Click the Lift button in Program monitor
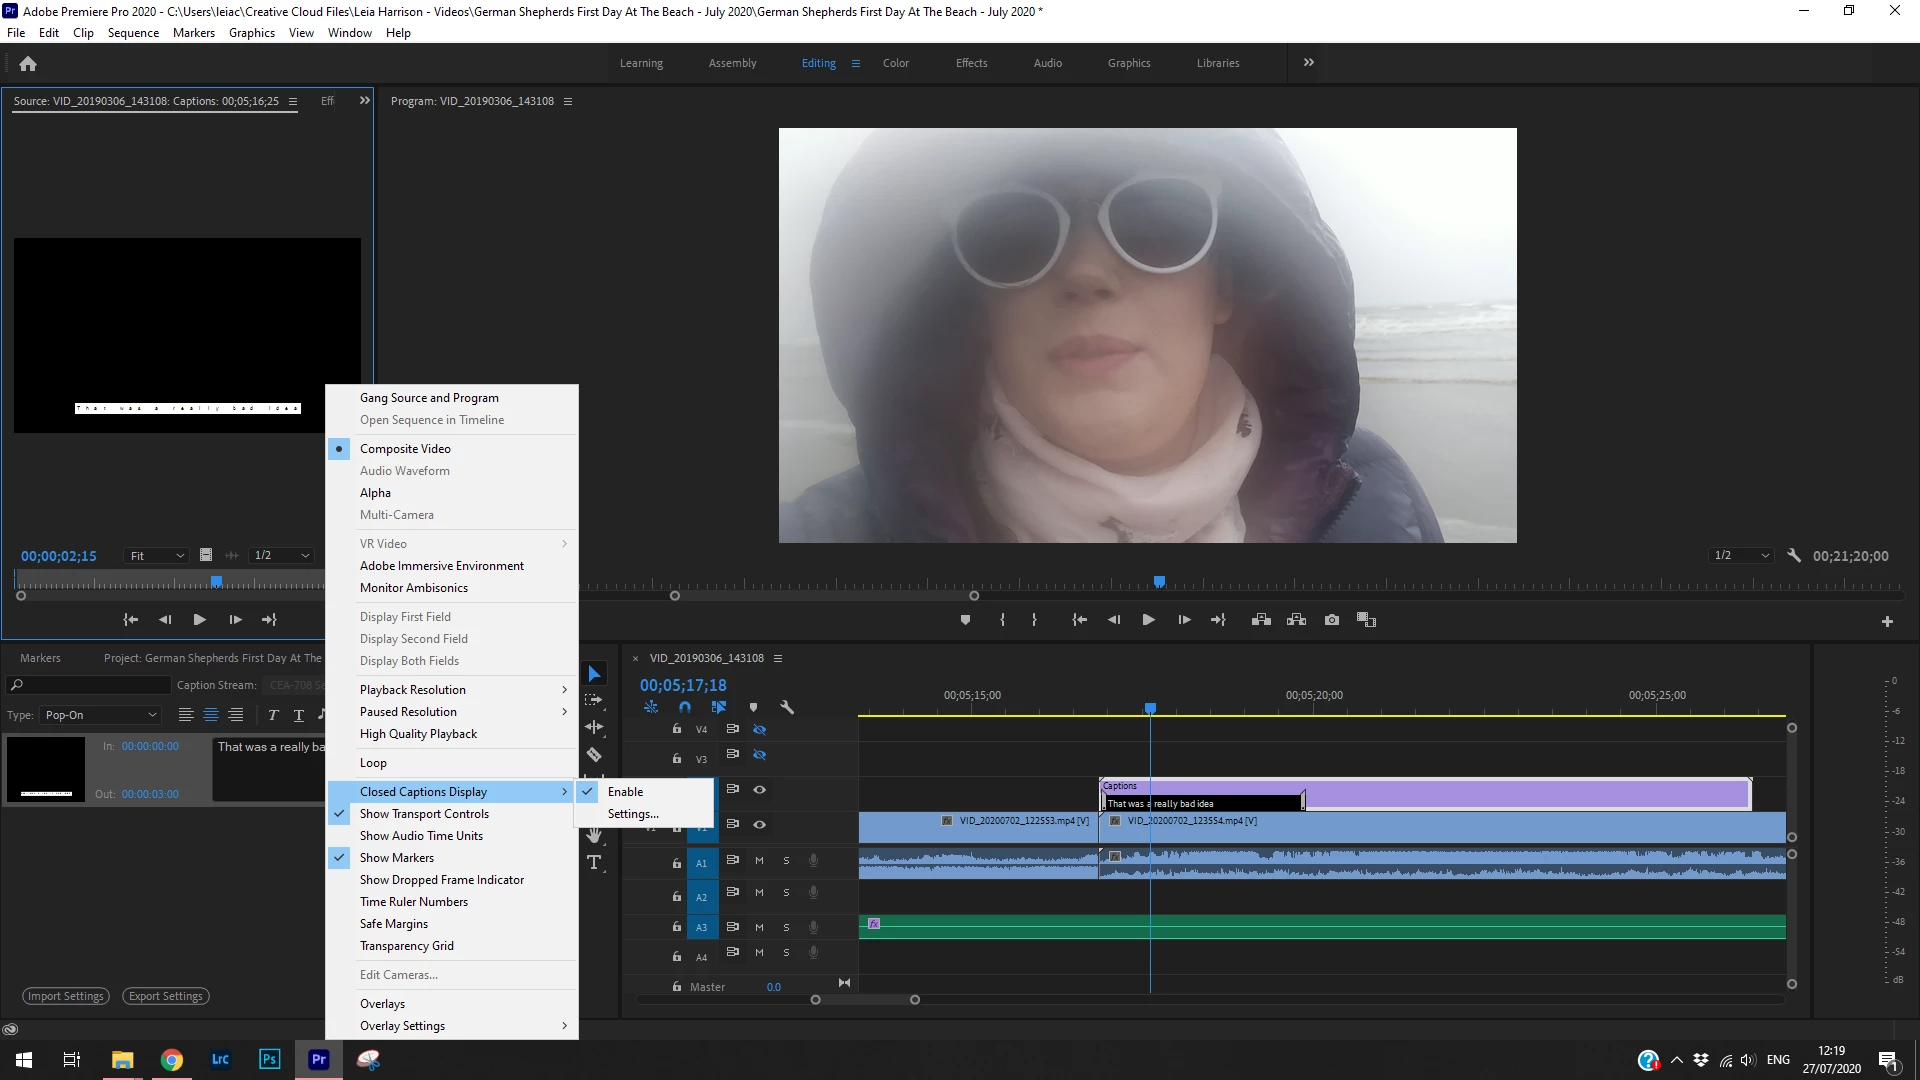The width and height of the screenshot is (1920, 1080). coord(1261,620)
